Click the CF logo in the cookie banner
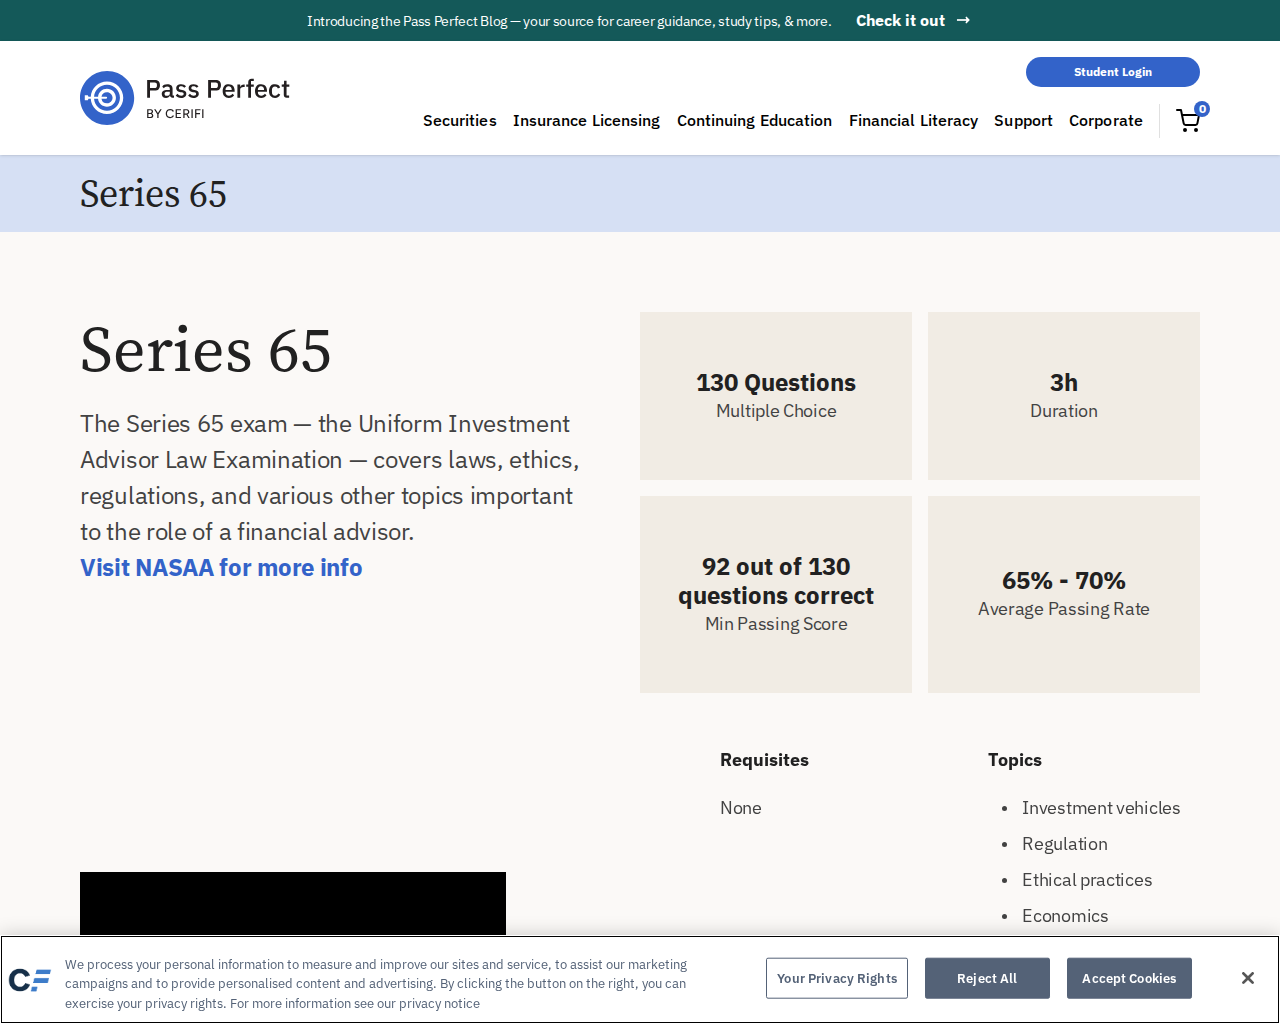Screen dimensions: 1280x1024 29,981
